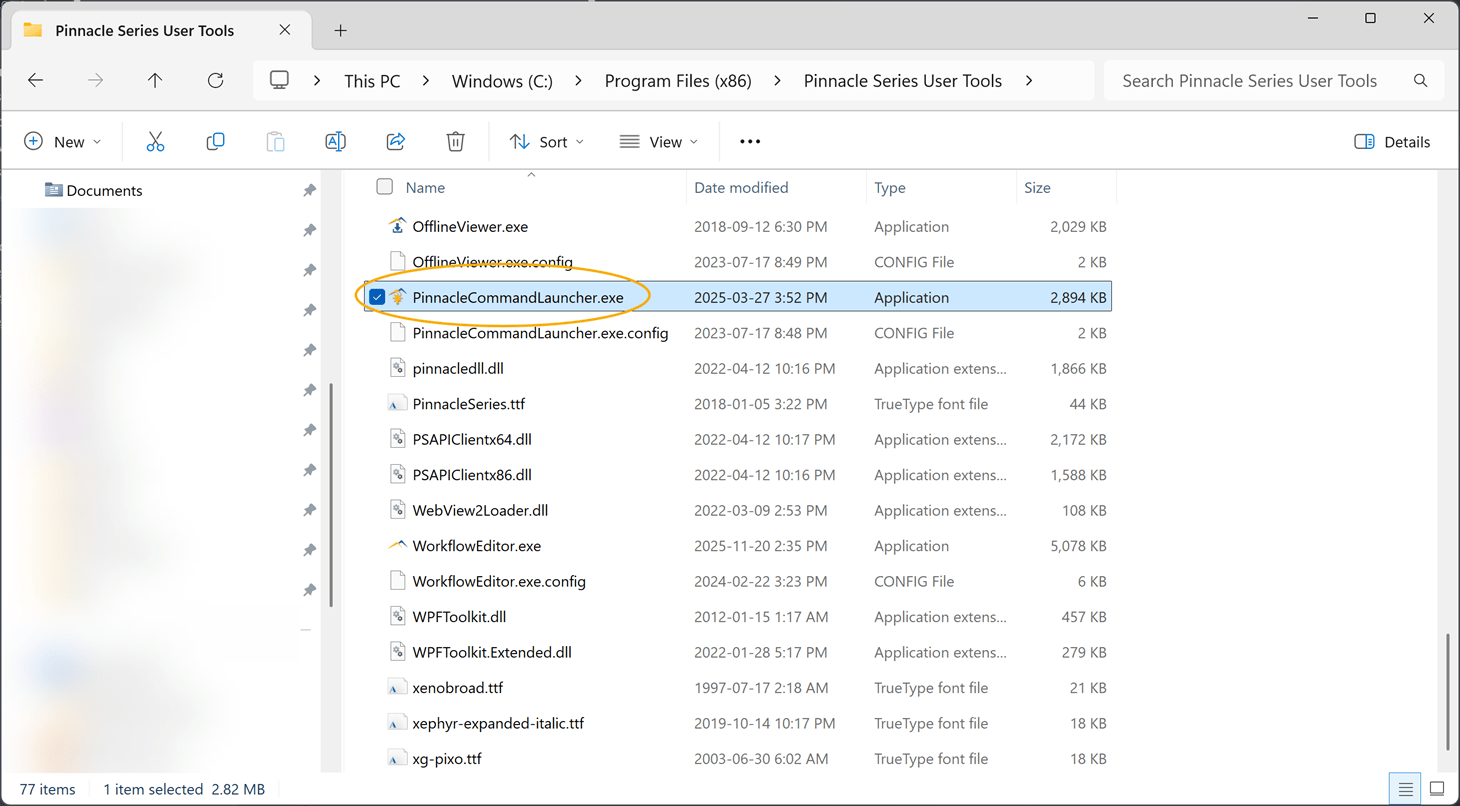1460x806 pixels.
Task: Click the Share icon in toolbar
Action: coord(396,142)
